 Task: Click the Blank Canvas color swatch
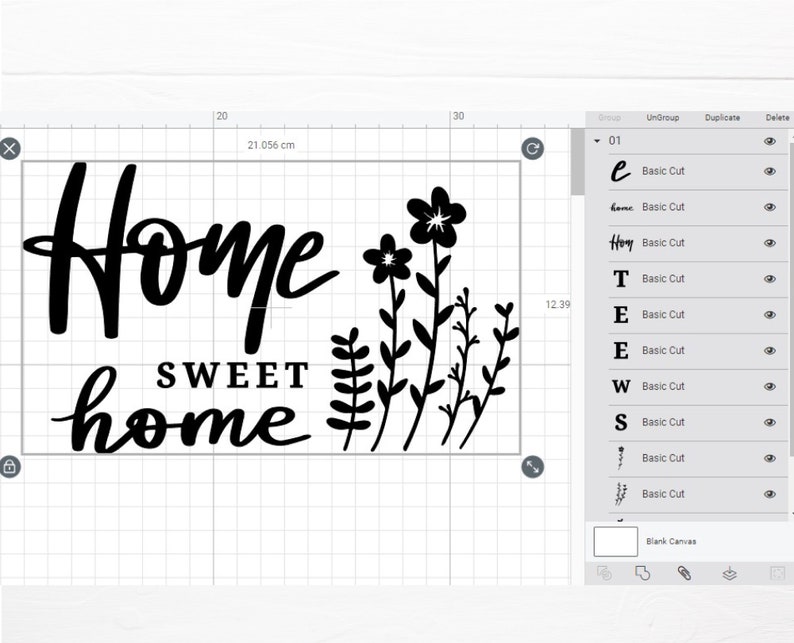pyautogui.click(x=615, y=541)
